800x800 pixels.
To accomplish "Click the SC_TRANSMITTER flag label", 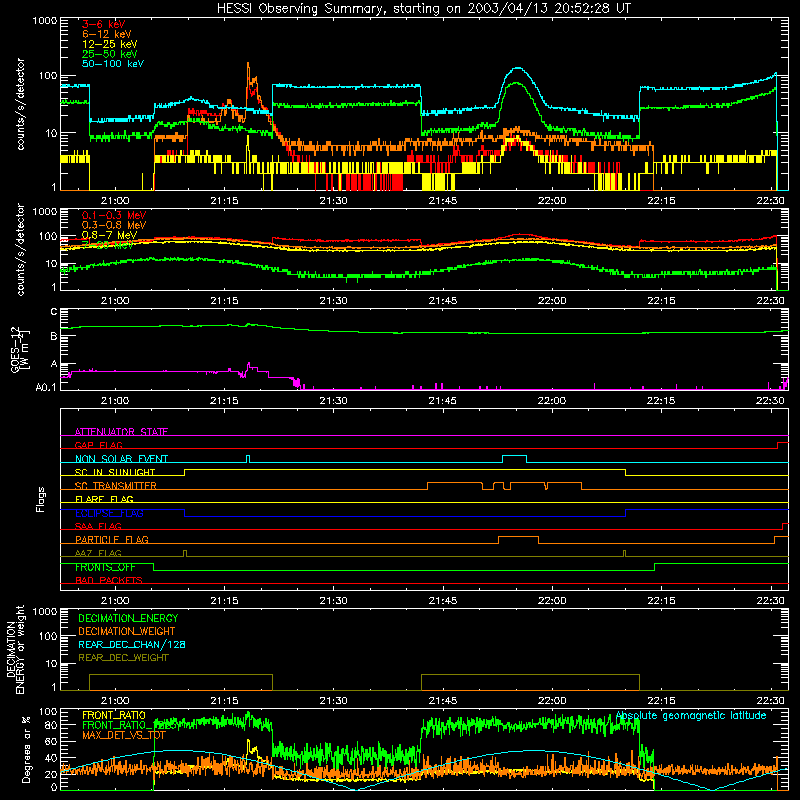I will (x=116, y=486).
